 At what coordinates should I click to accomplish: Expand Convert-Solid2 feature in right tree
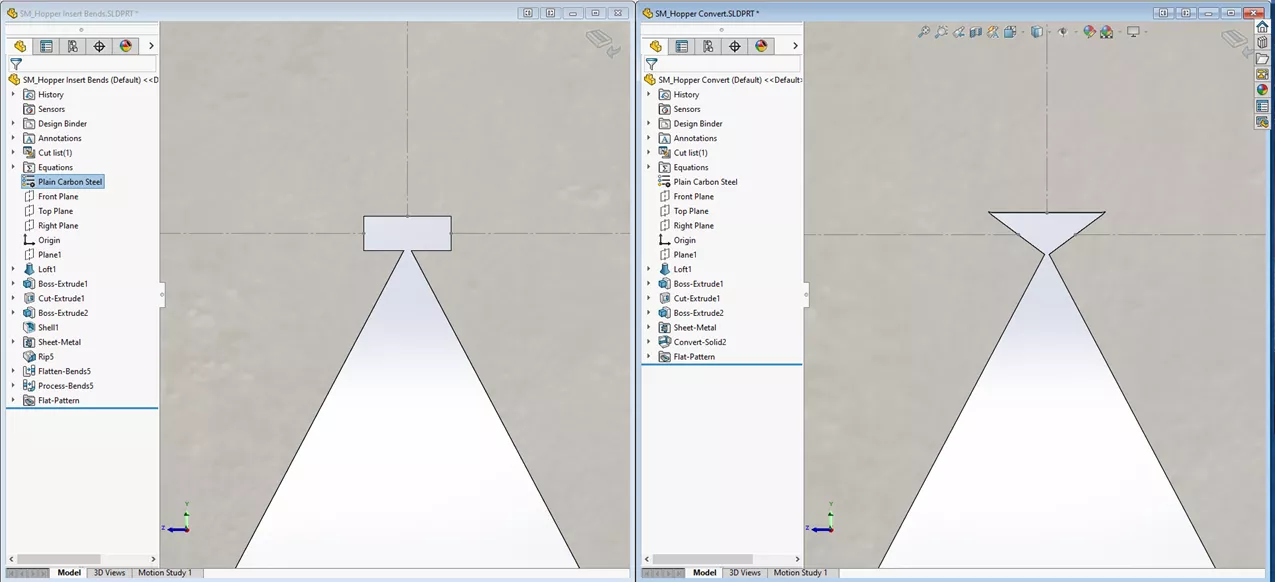[x=649, y=342]
